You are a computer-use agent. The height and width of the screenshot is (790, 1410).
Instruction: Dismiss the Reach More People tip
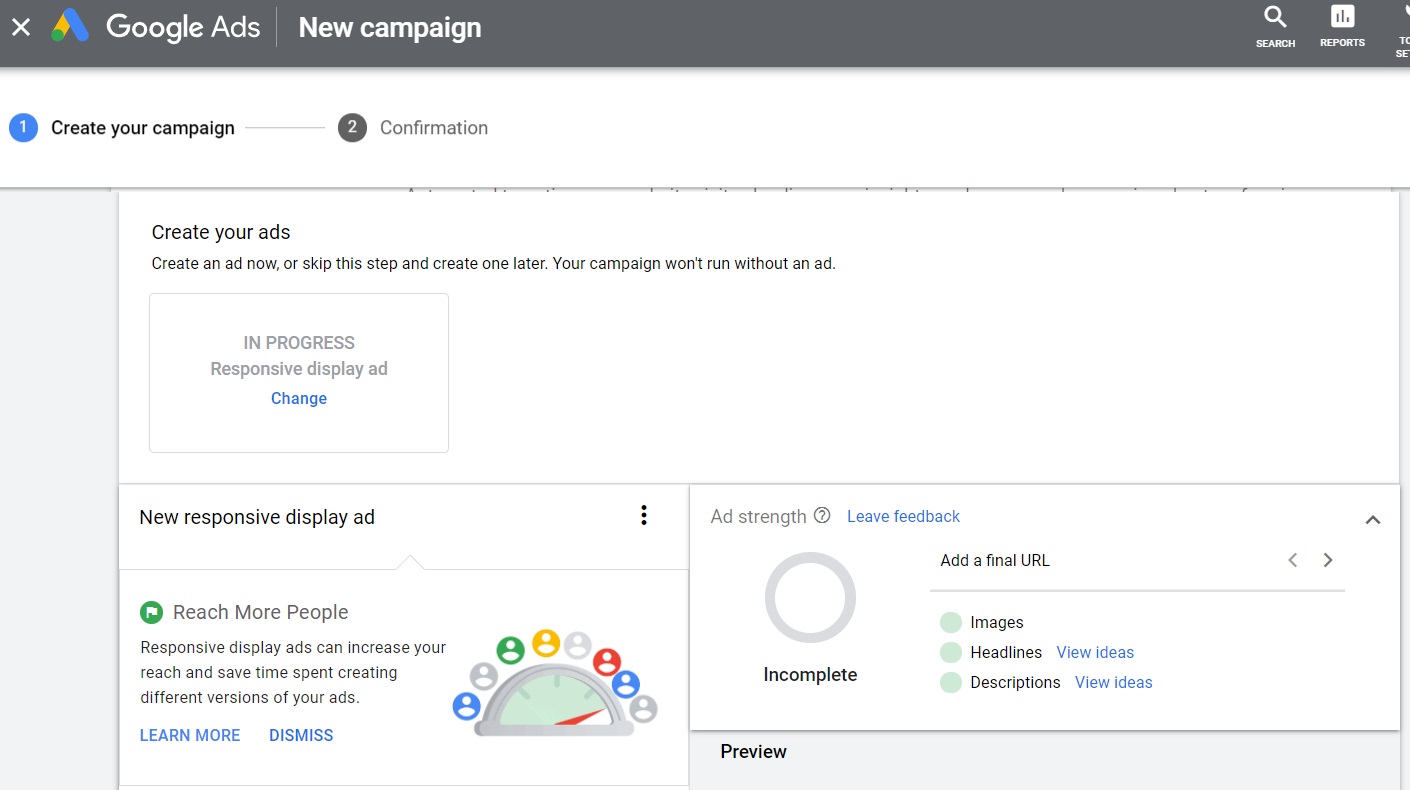(x=301, y=735)
